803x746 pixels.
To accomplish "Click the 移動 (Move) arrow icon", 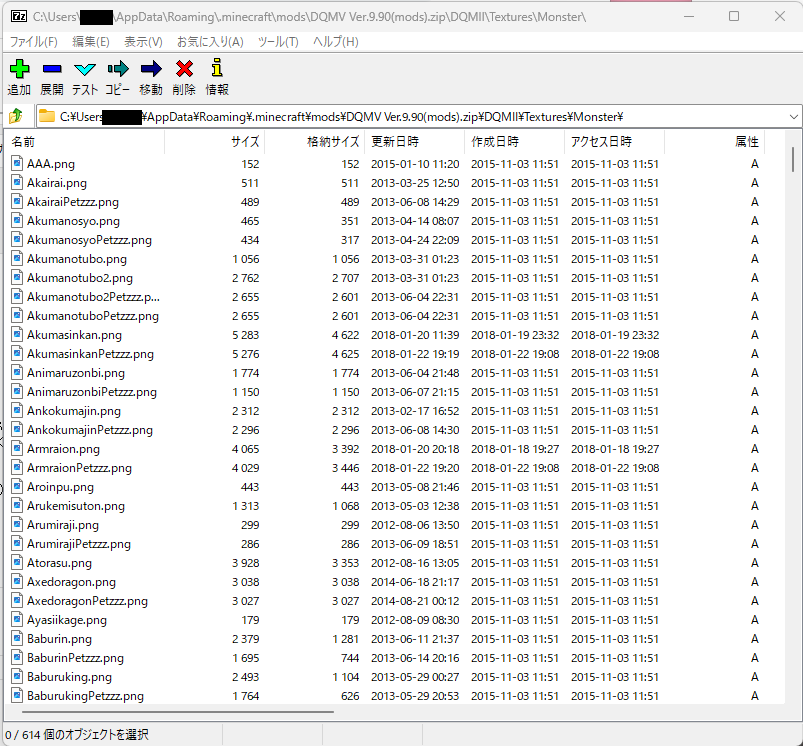I will (151, 69).
